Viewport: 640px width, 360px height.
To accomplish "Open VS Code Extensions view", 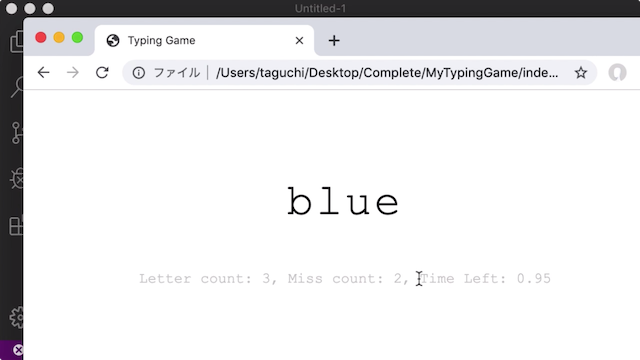I will point(16,226).
